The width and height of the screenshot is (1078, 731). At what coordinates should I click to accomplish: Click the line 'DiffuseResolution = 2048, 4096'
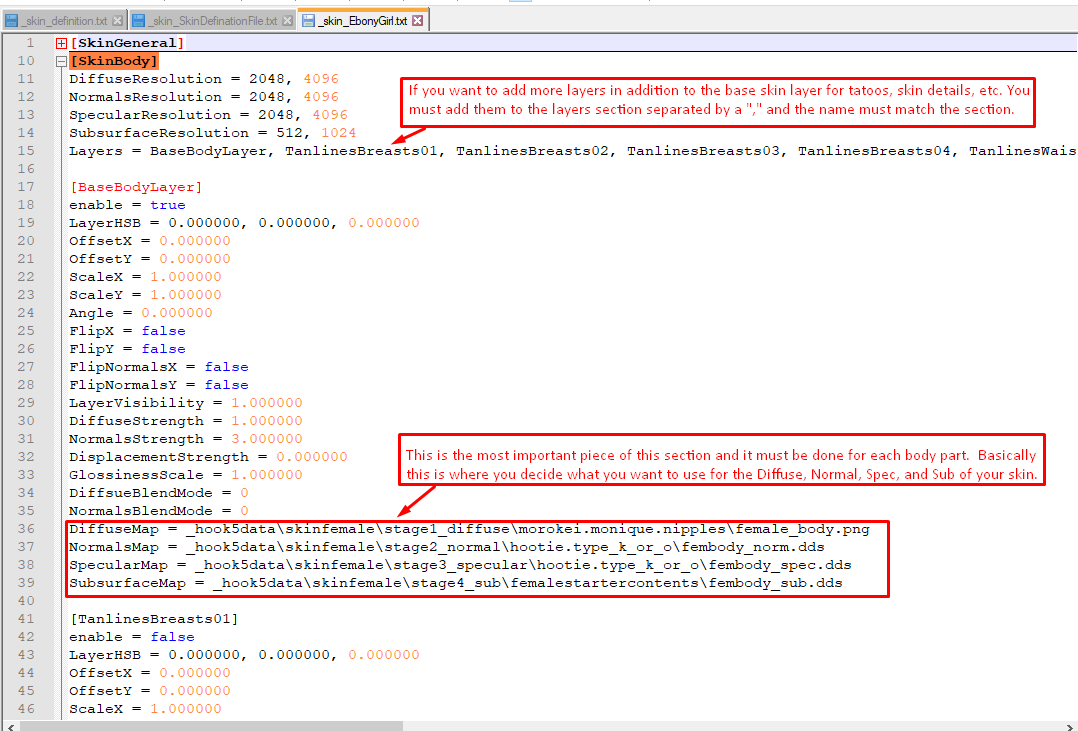[x=204, y=79]
